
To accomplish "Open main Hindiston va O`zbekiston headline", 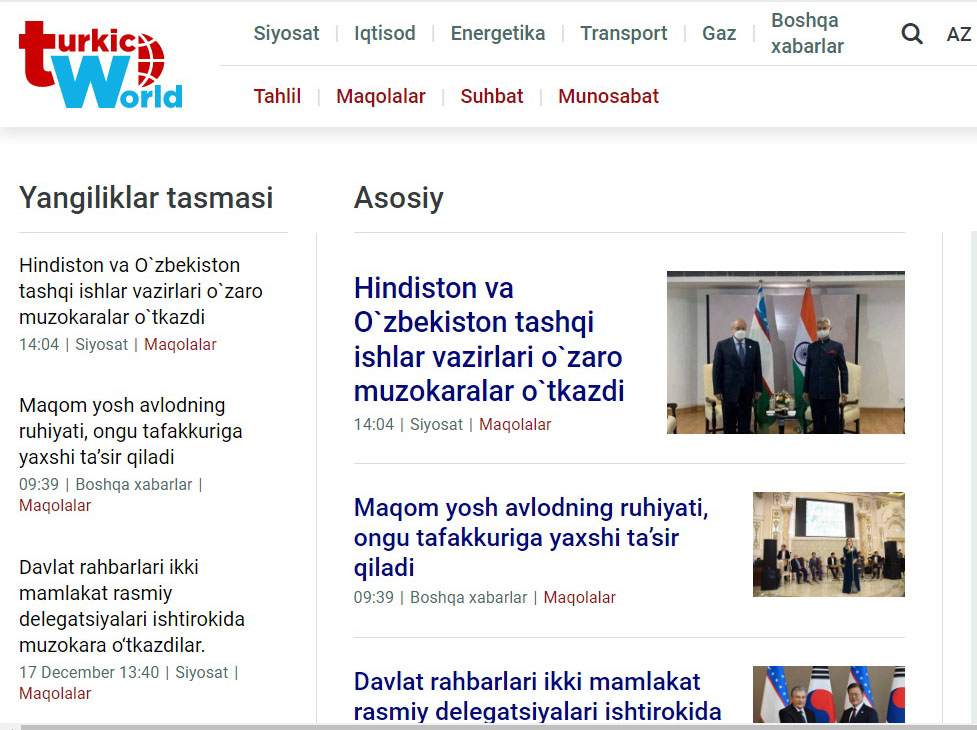I will coord(489,339).
